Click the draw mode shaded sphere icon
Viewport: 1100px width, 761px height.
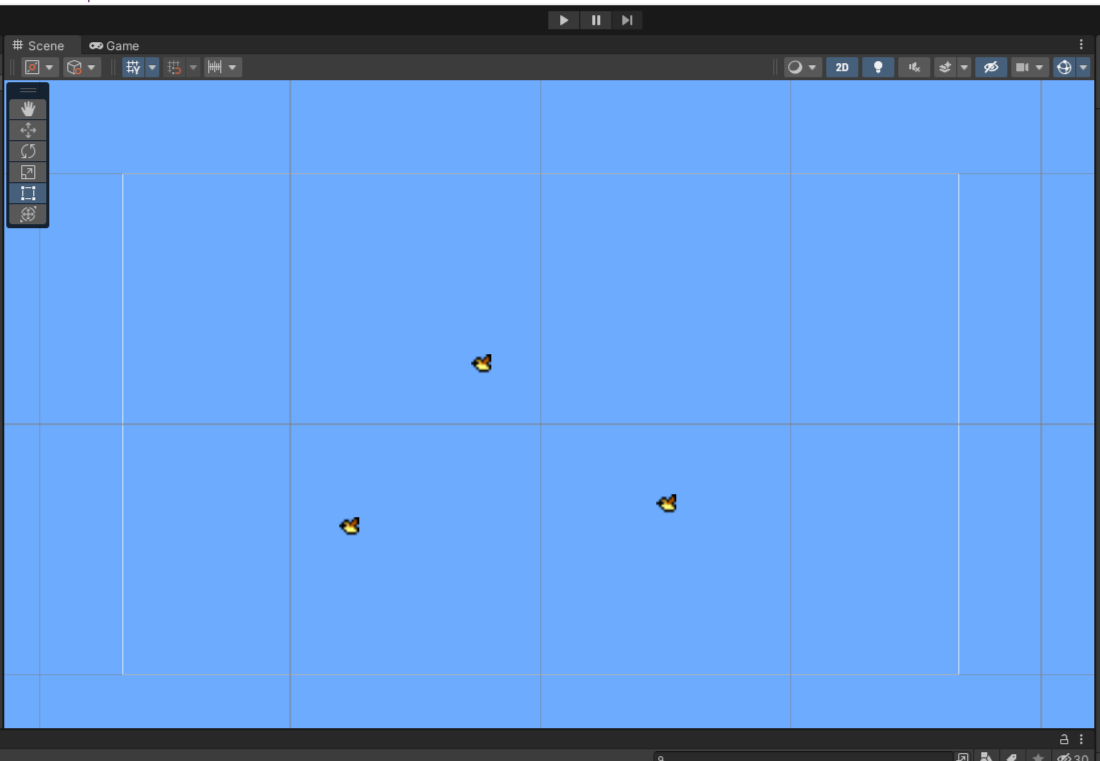795,67
